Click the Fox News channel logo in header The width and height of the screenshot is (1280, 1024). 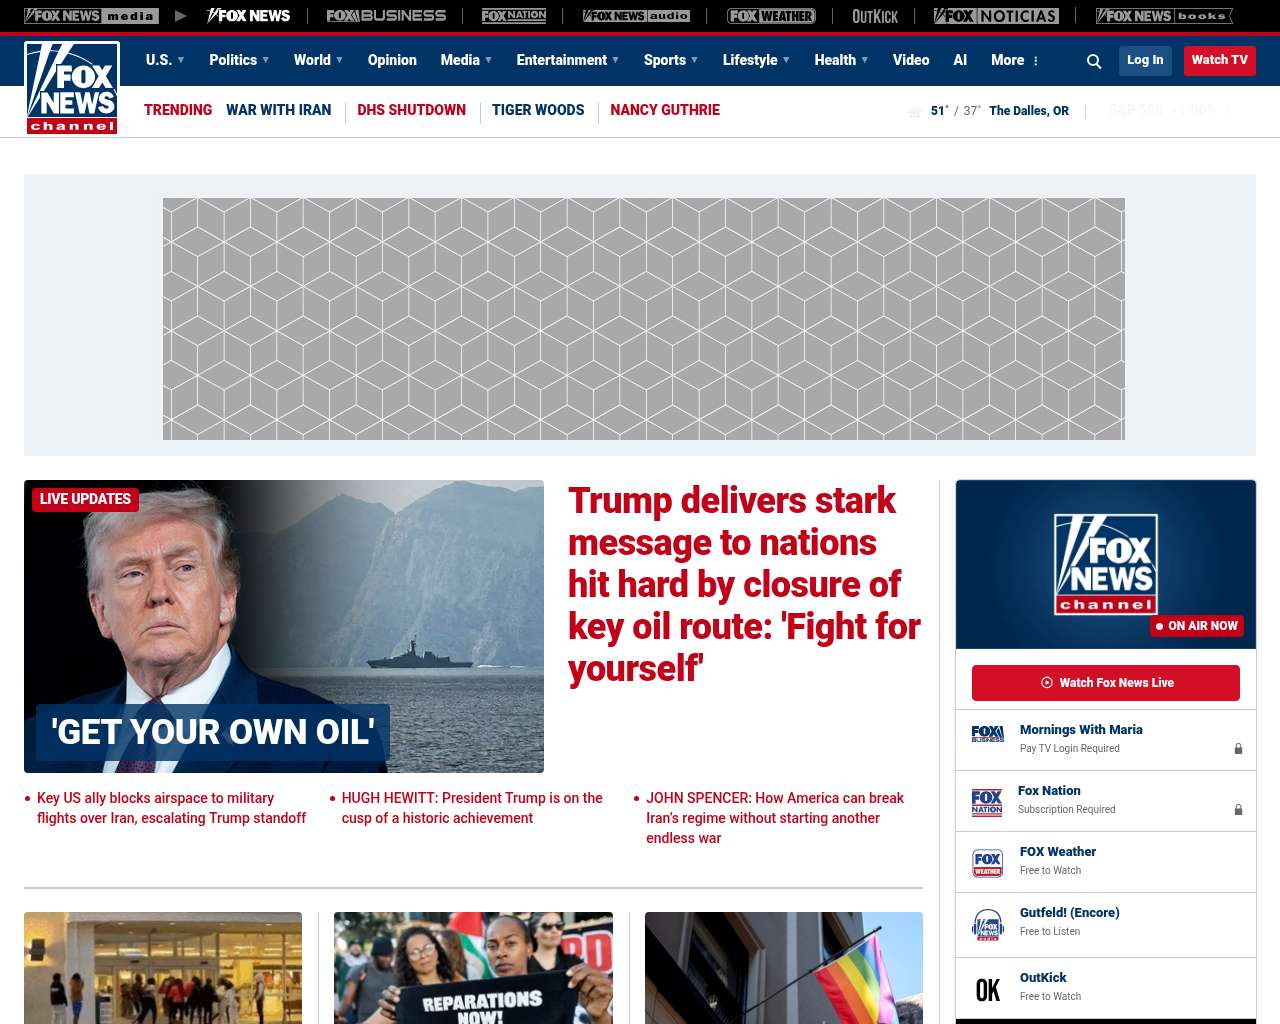pyautogui.click(x=72, y=88)
